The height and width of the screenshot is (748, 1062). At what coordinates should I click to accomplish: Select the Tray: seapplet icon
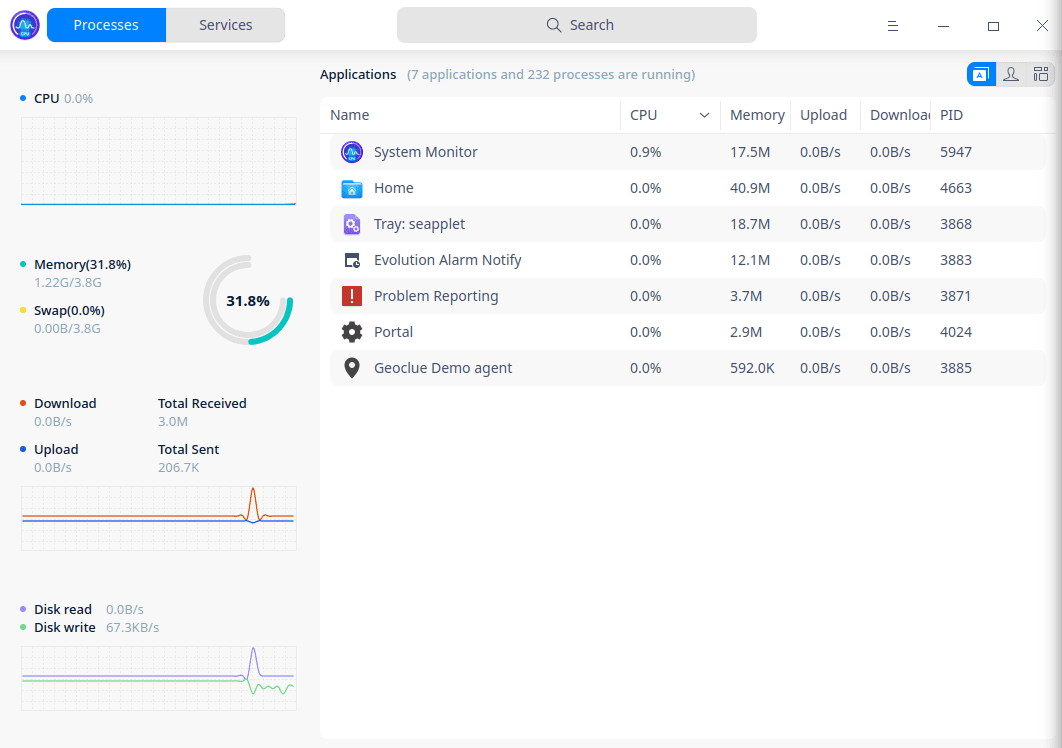click(x=352, y=224)
